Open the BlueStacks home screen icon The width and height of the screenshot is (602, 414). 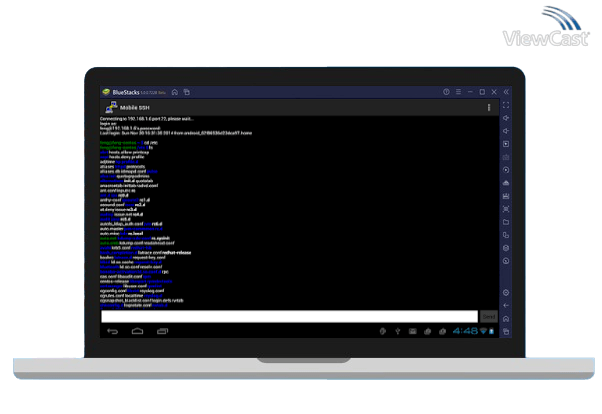175,92
